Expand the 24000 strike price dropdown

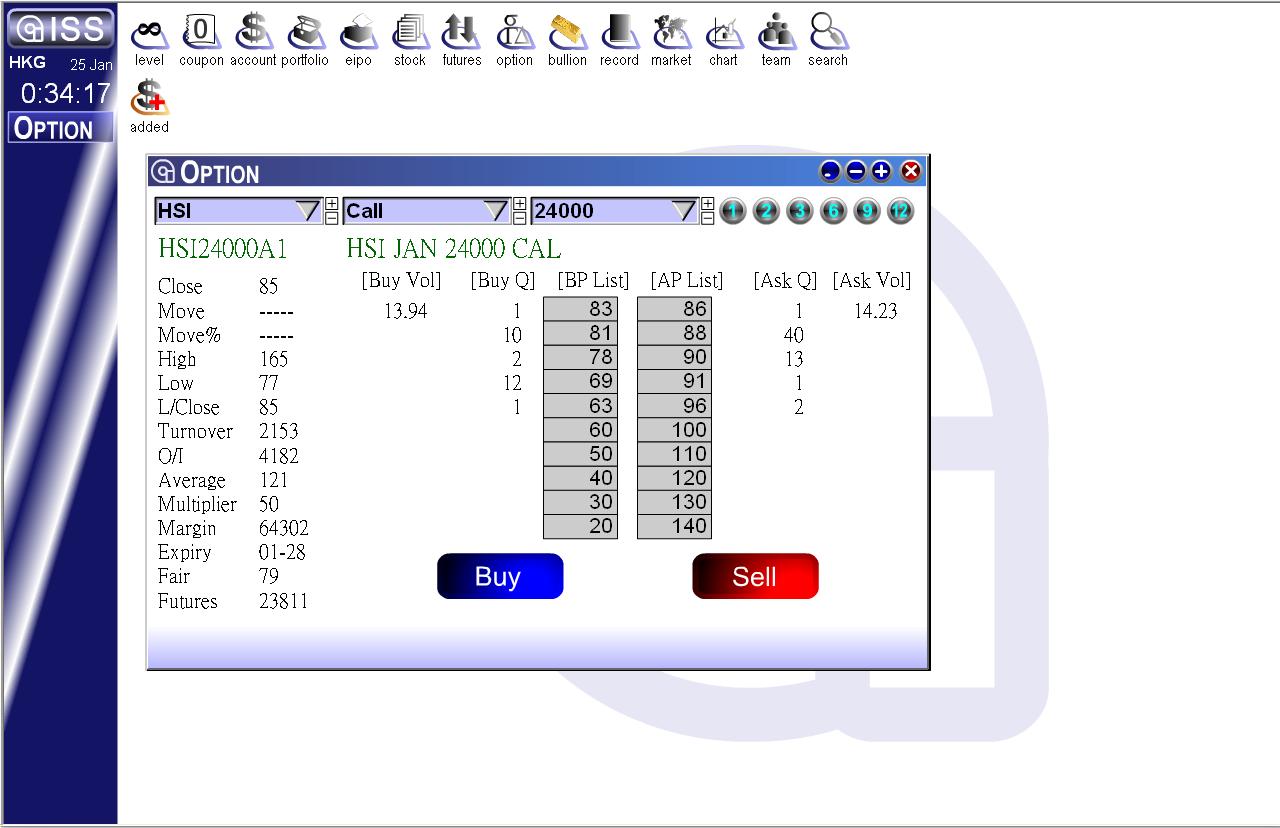[683, 211]
